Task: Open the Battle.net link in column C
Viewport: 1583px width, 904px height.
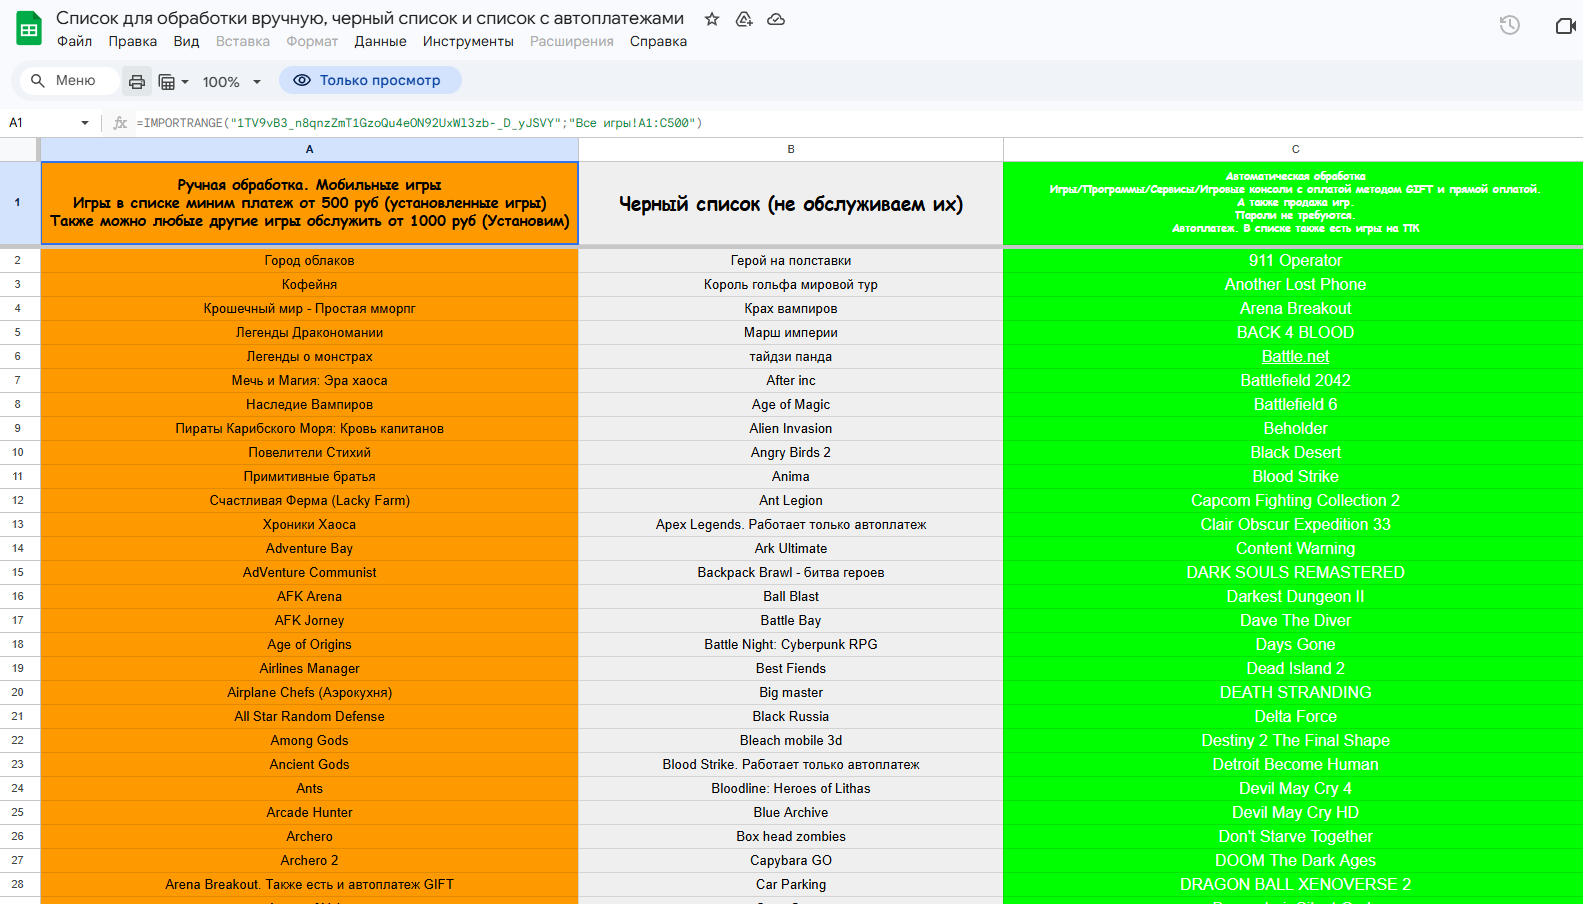Action: coord(1295,356)
